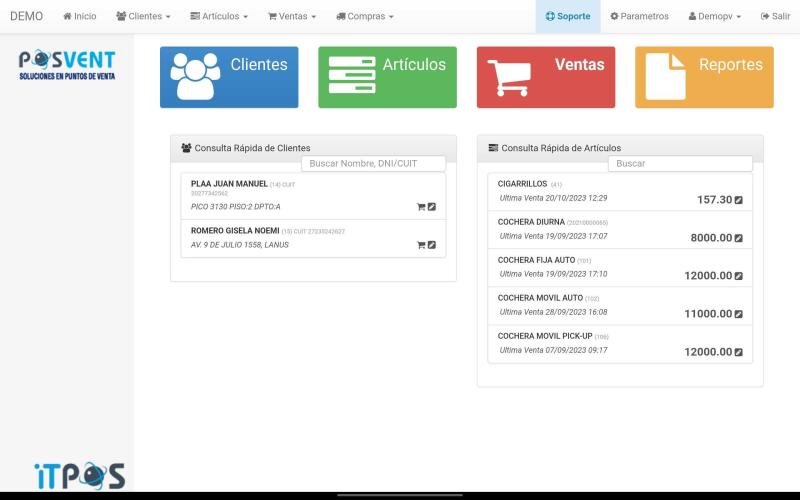Viewport: 800px width, 500px height.
Task: Edit price of COCHERA DIURNA with pencil icon
Action: point(738,238)
